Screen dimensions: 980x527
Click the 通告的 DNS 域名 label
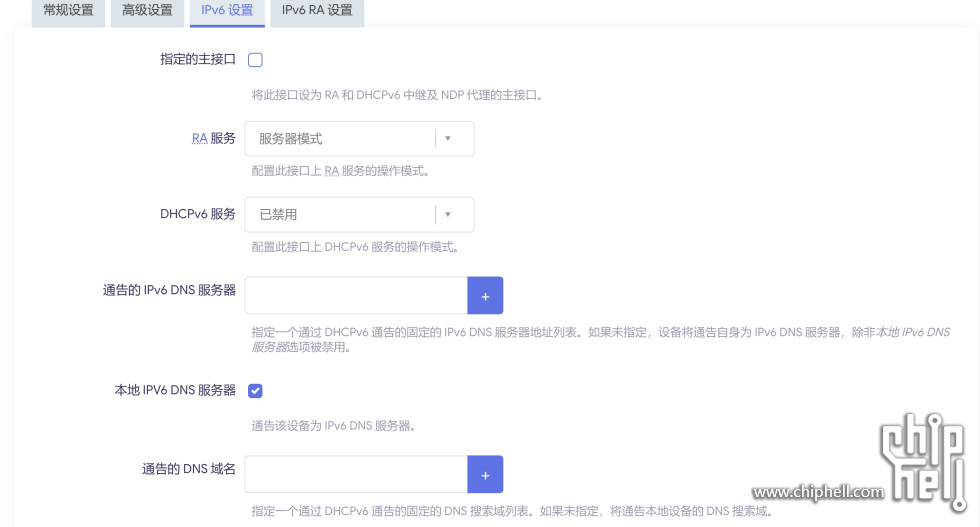click(189, 469)
